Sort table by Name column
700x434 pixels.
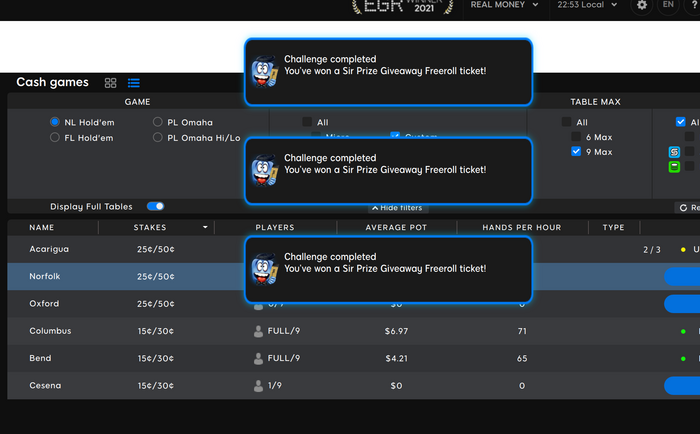click(x=42, y=227)
